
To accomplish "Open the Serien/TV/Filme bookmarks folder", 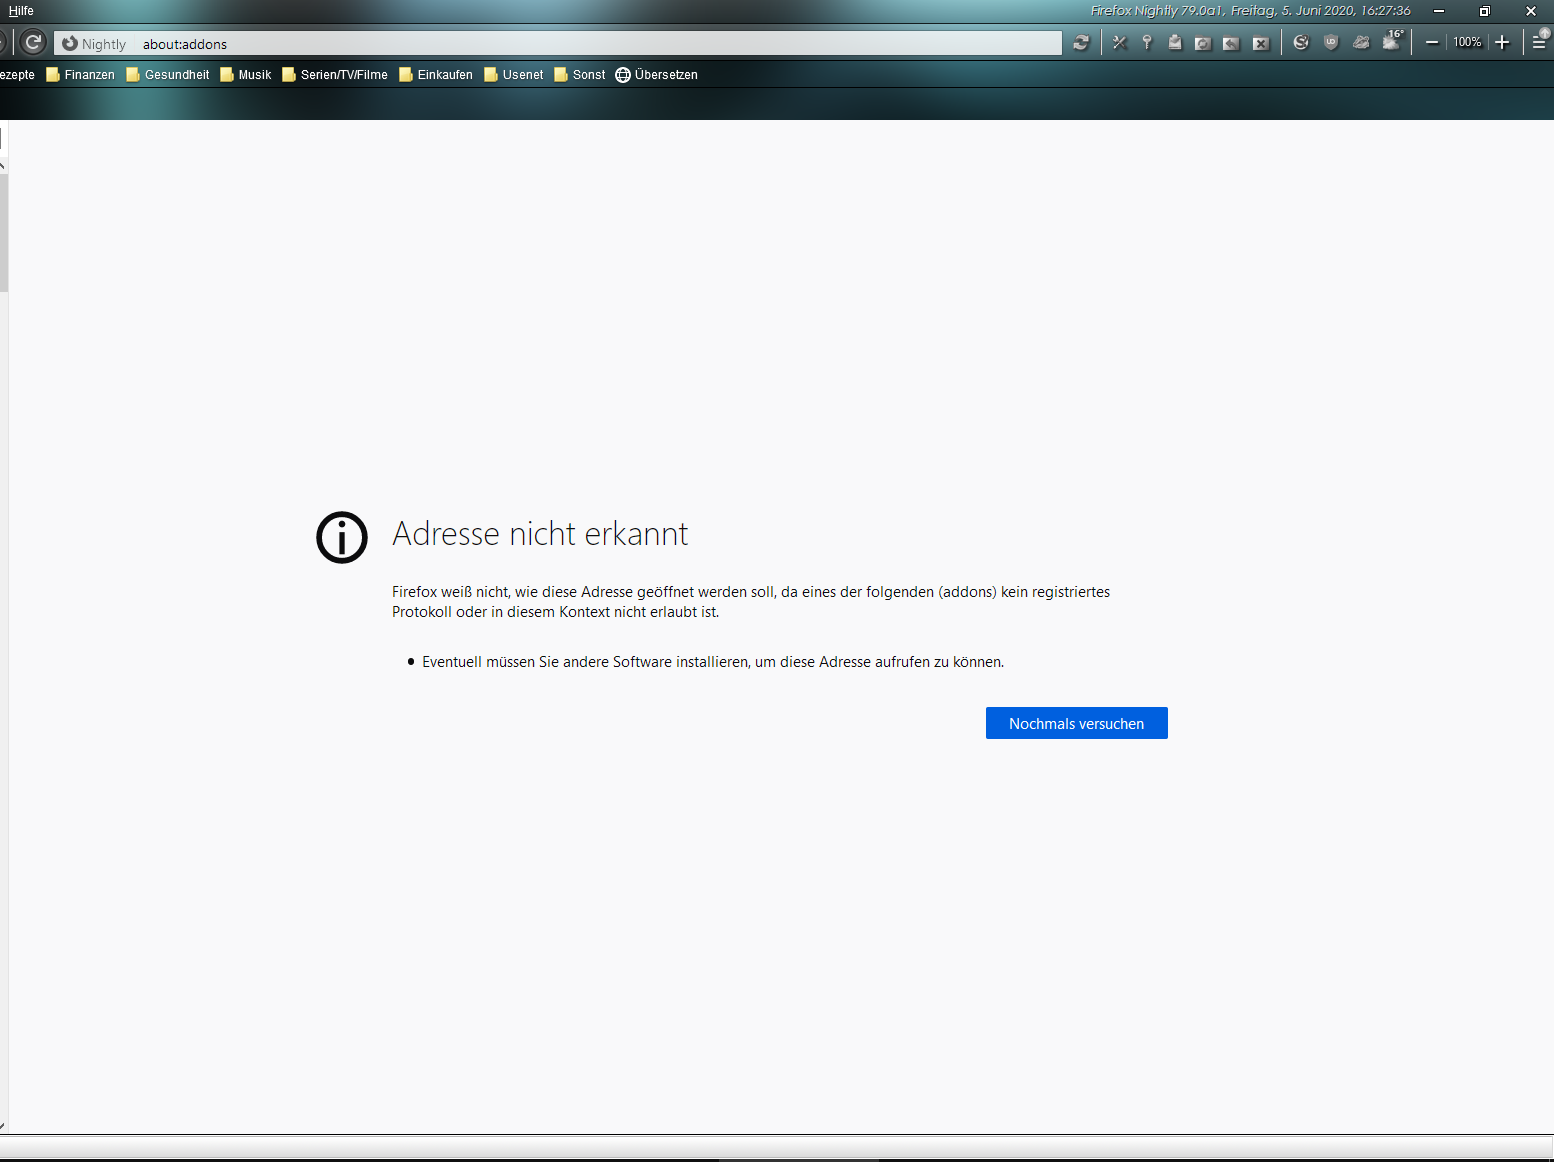I will [335, 75].
